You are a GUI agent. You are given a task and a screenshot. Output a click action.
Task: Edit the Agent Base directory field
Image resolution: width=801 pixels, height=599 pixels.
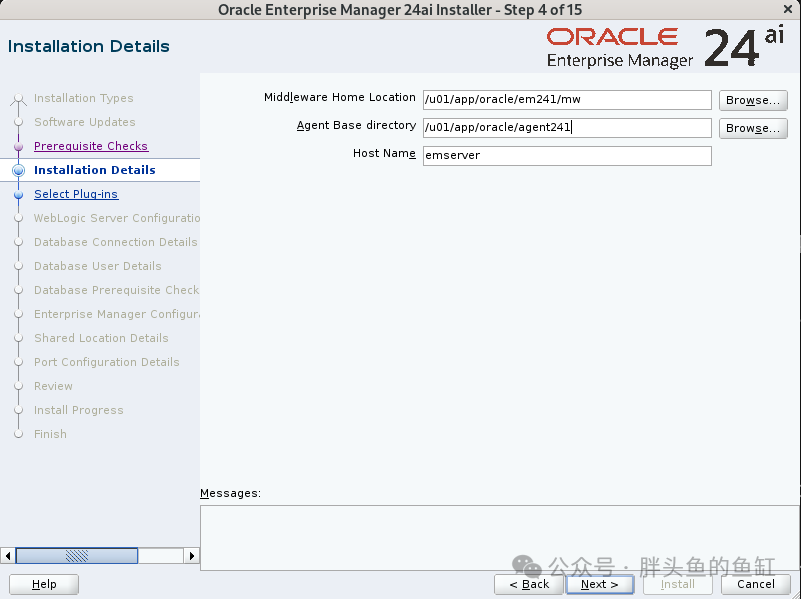[x=567, y=128]
